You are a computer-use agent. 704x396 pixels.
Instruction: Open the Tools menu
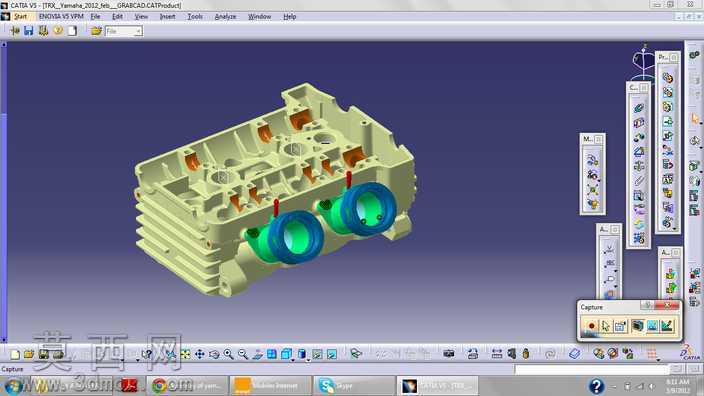click(x=195, y=17)
